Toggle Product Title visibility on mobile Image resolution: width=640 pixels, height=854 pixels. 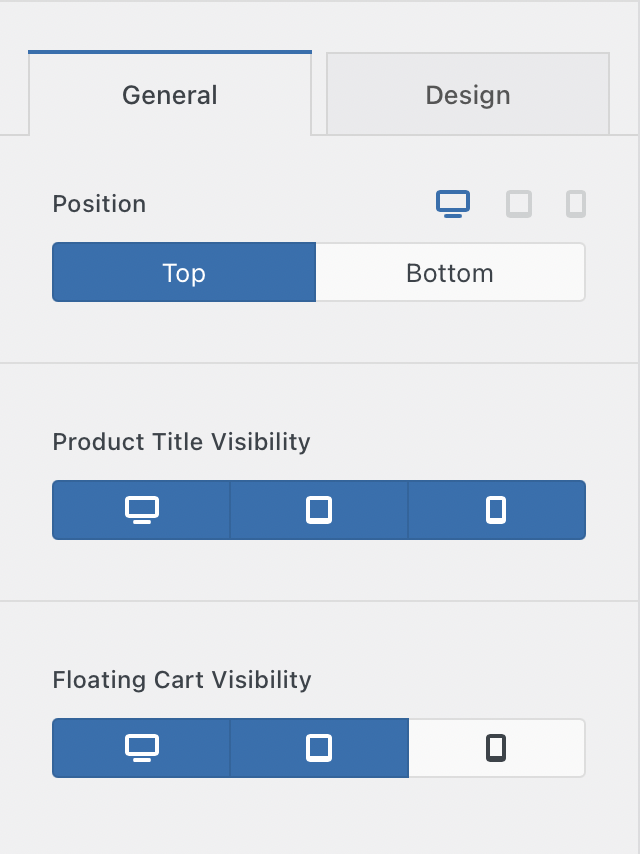point(496,510)
